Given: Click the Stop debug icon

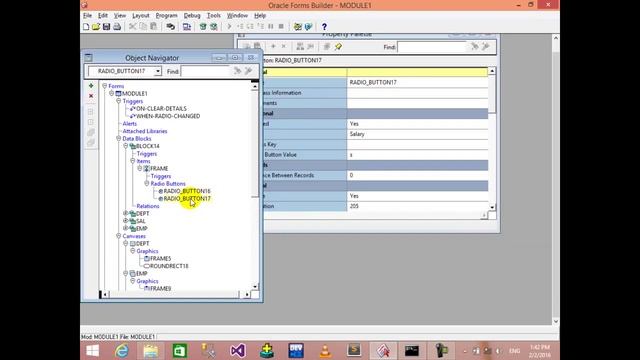Looking at the screenshot, I should coord(281,27).
